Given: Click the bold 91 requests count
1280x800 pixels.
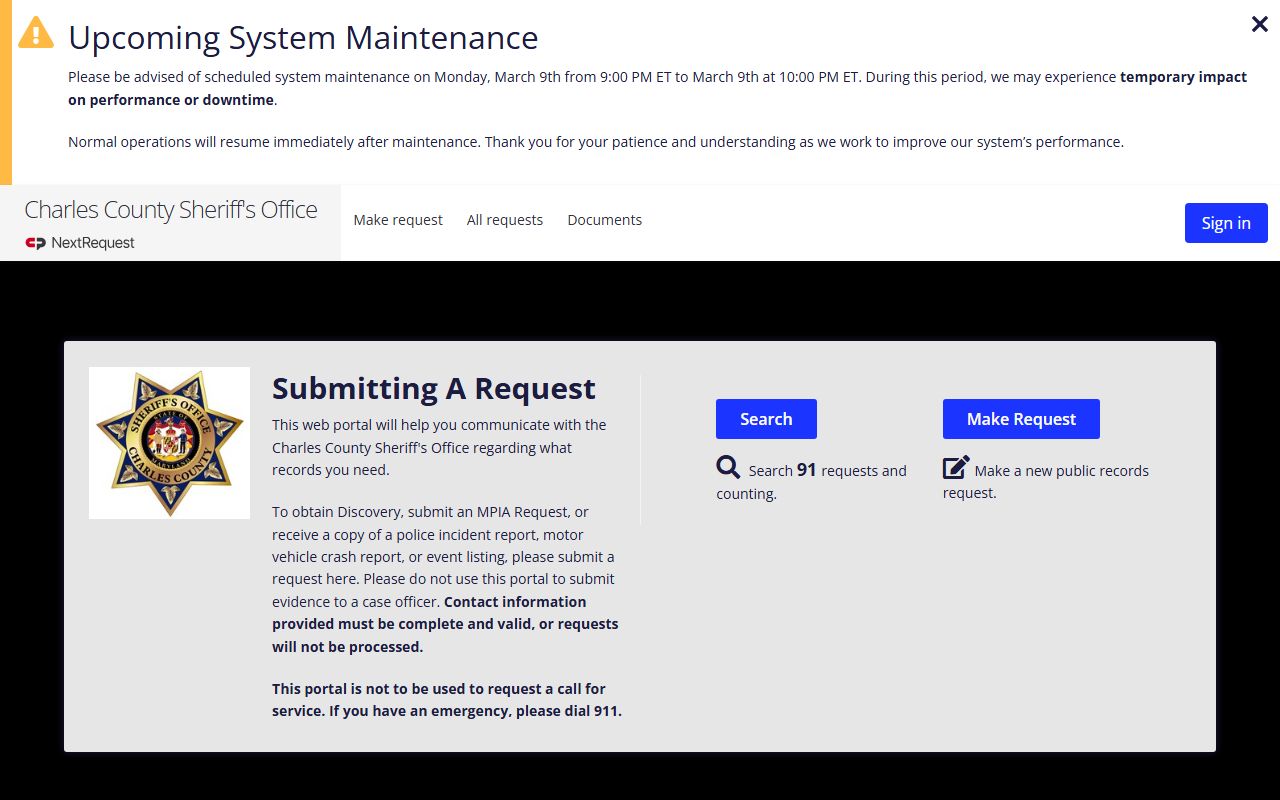Looking at the screenshot, I should (x=806, y=470).
